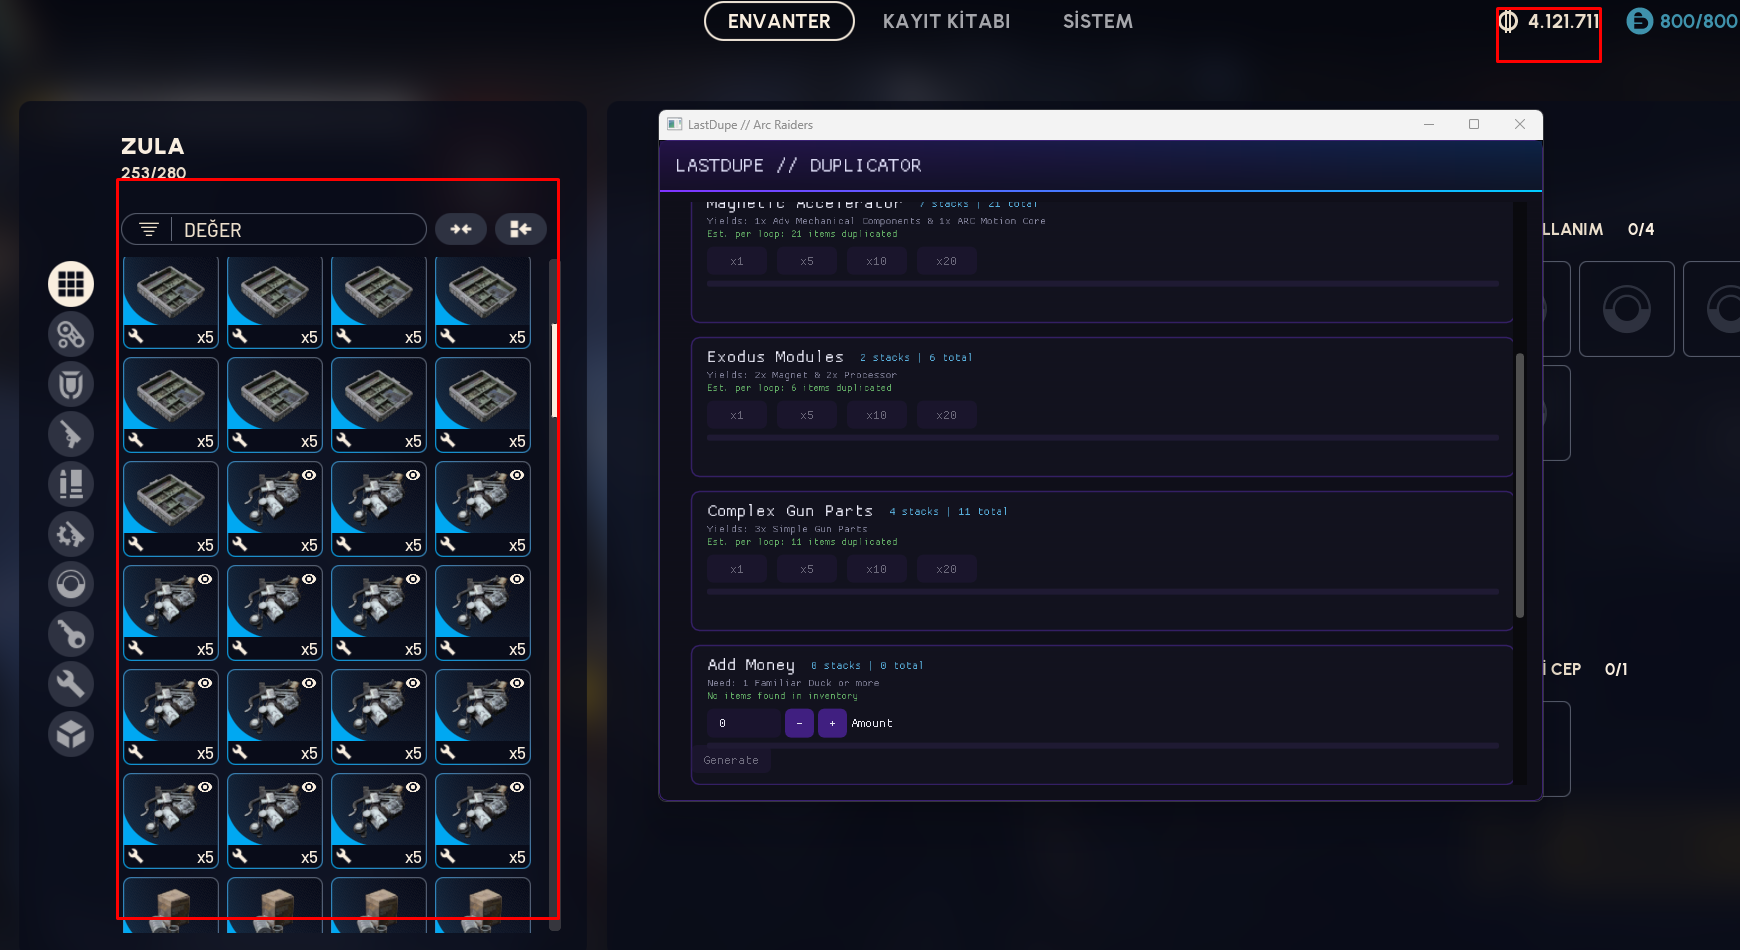Click x10 under Magnetic Accelerator
The width and height of the screenshot is (1740, 950).
click(x=877, y=261)
